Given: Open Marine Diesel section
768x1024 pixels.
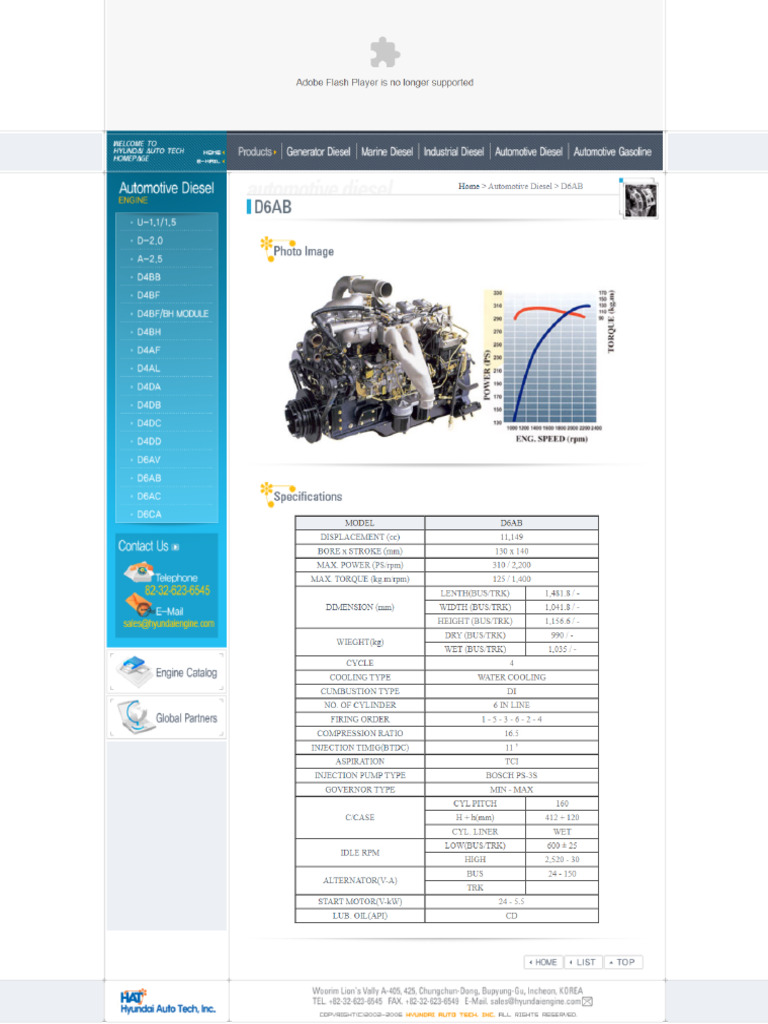Looking at the screenshot, I should 387,152.
